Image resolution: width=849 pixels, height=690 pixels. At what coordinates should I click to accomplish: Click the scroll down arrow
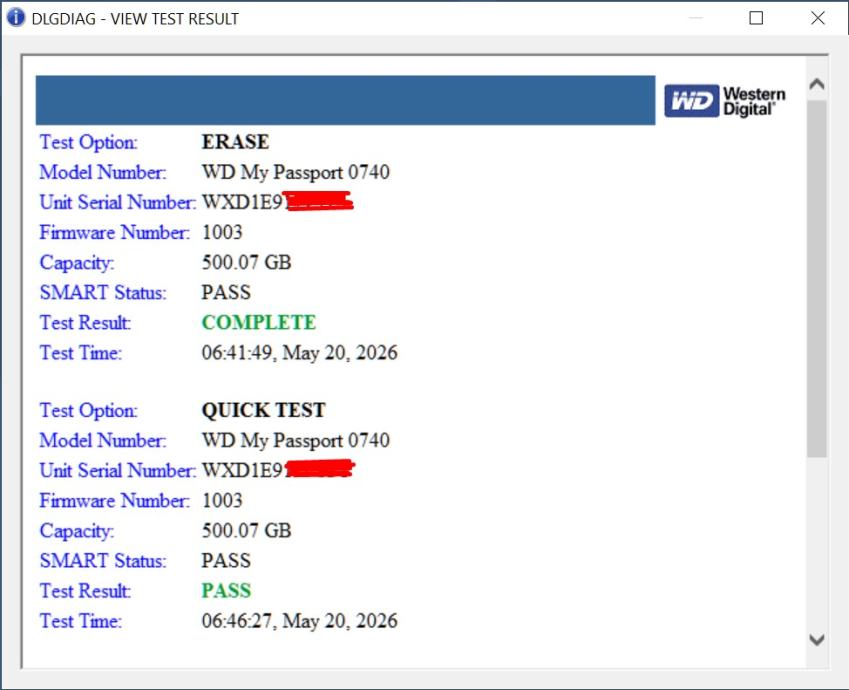point(817,640)
